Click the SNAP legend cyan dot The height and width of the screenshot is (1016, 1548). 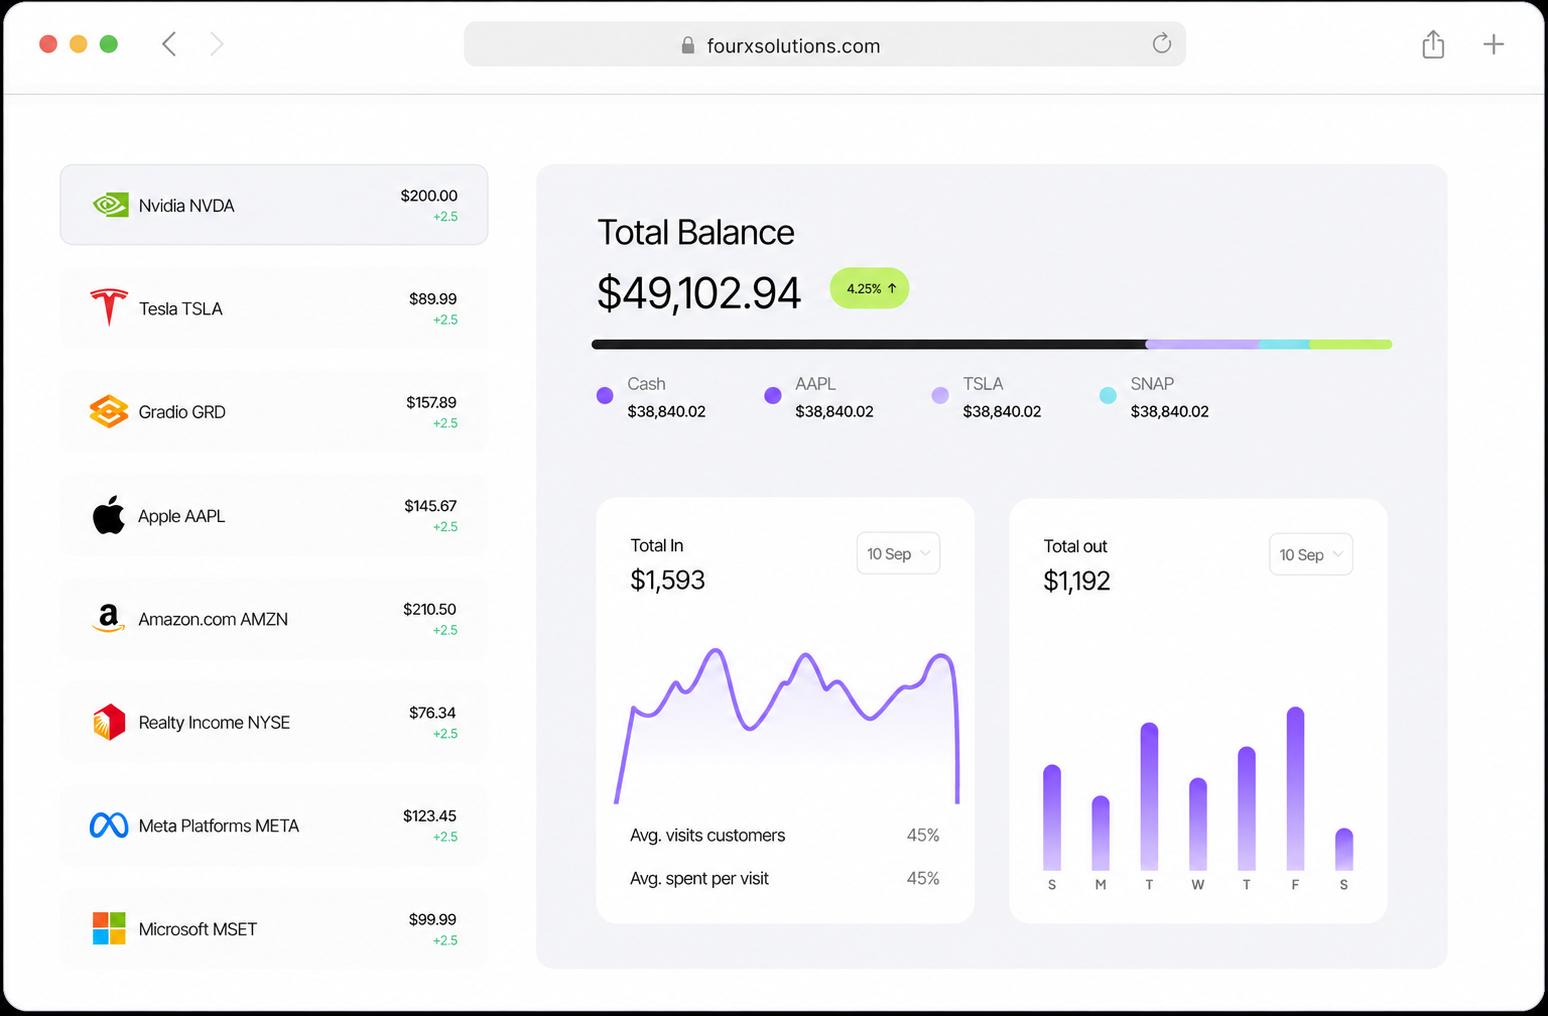(1108, 395)
